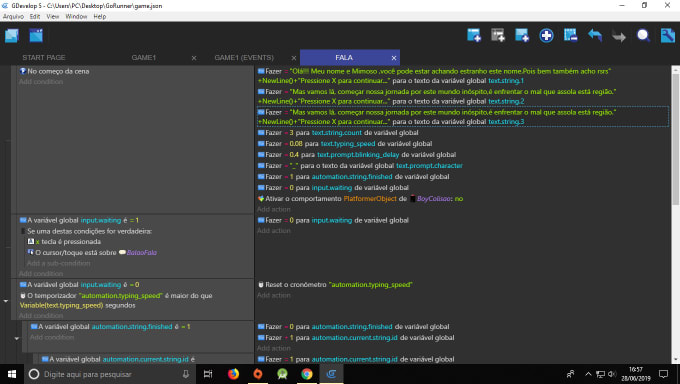
Task: Click the greyed add sub-event icon
Action: [498, 35]
